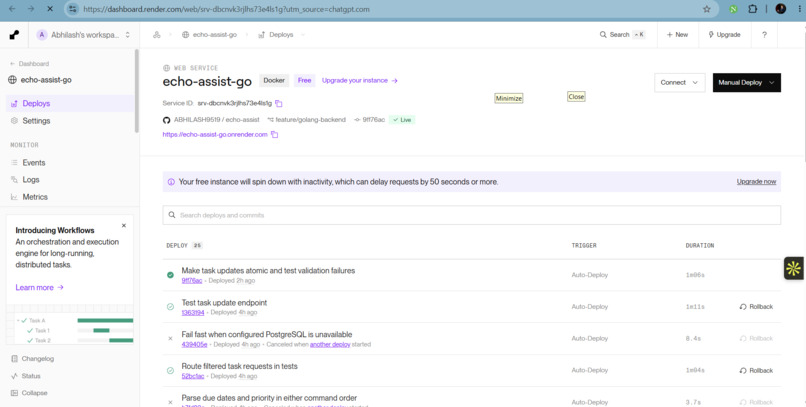Click 'Make task updates atomic' deploy title

point(268,271)
